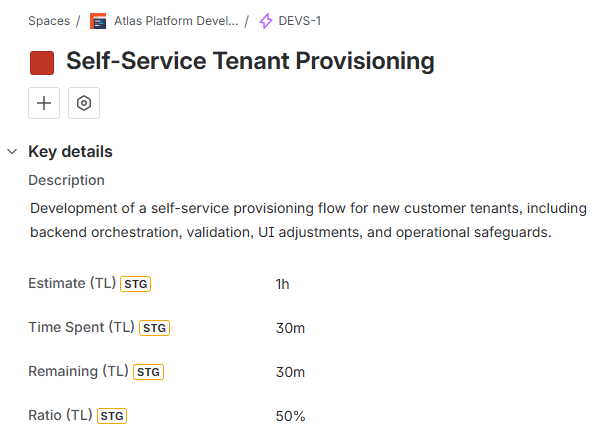Click the Atlas Platform project avatar icon

click(x=98, y=21)
